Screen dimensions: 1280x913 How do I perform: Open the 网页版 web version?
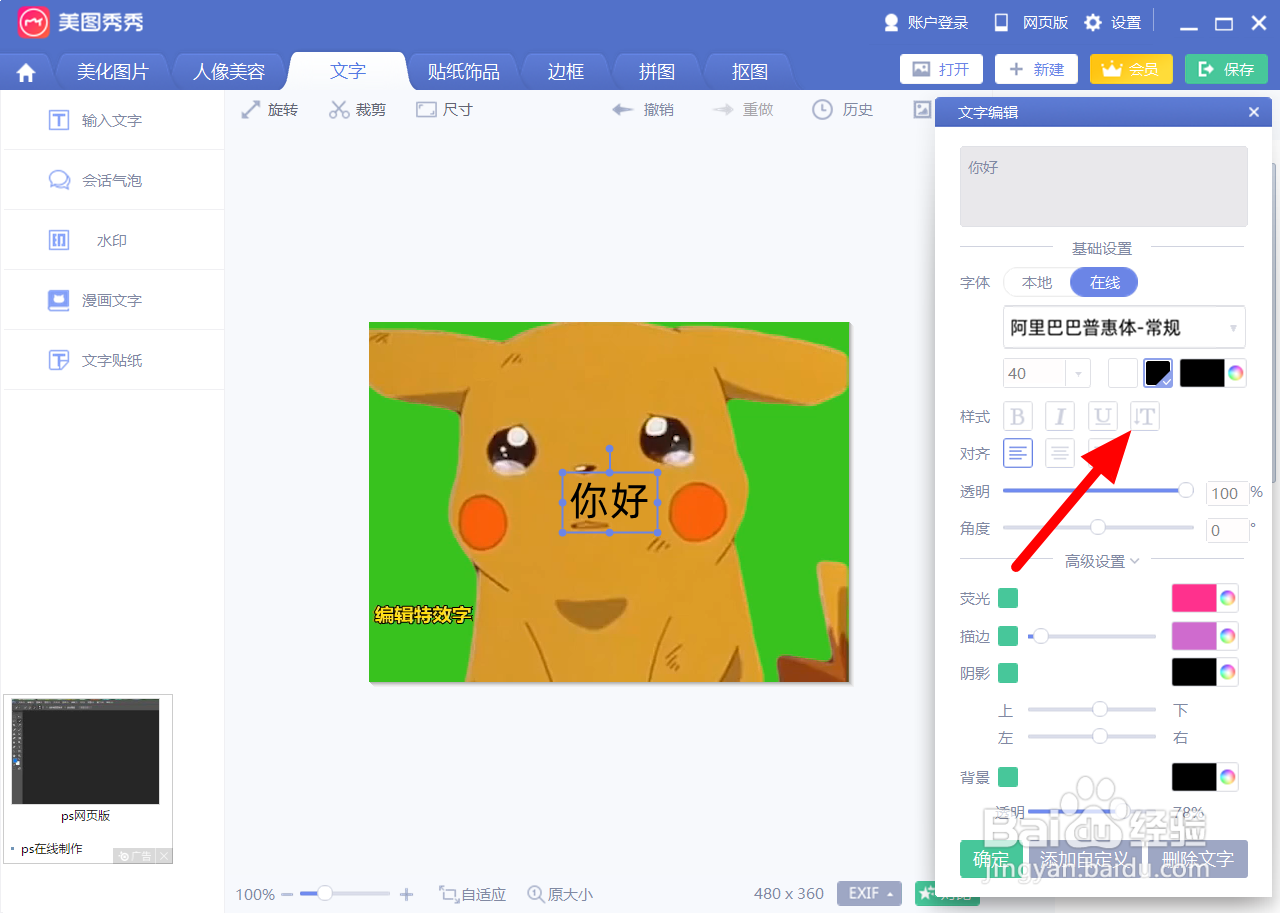[1031, 23]
